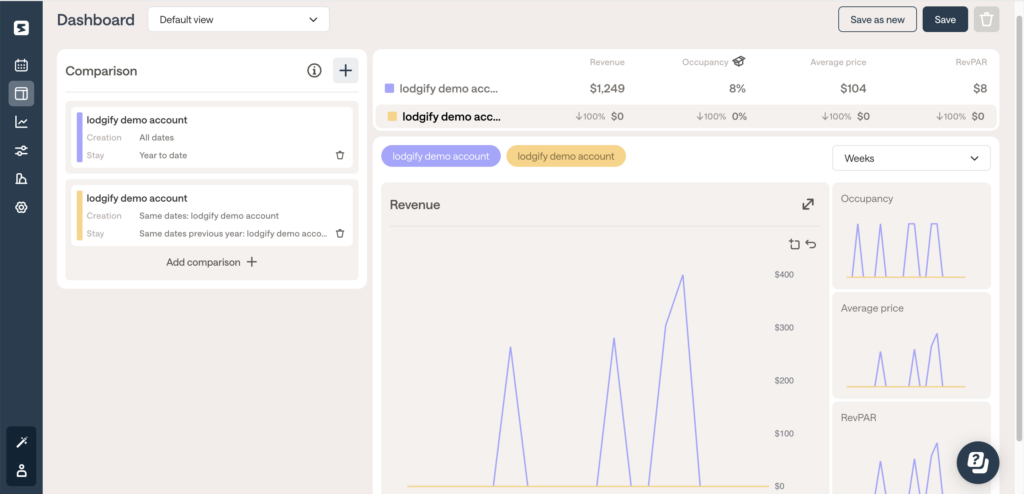This screenshot has height=494, width=1024.
Task: Click the purple color bar on the first comparison card
Action: (80, 137)
